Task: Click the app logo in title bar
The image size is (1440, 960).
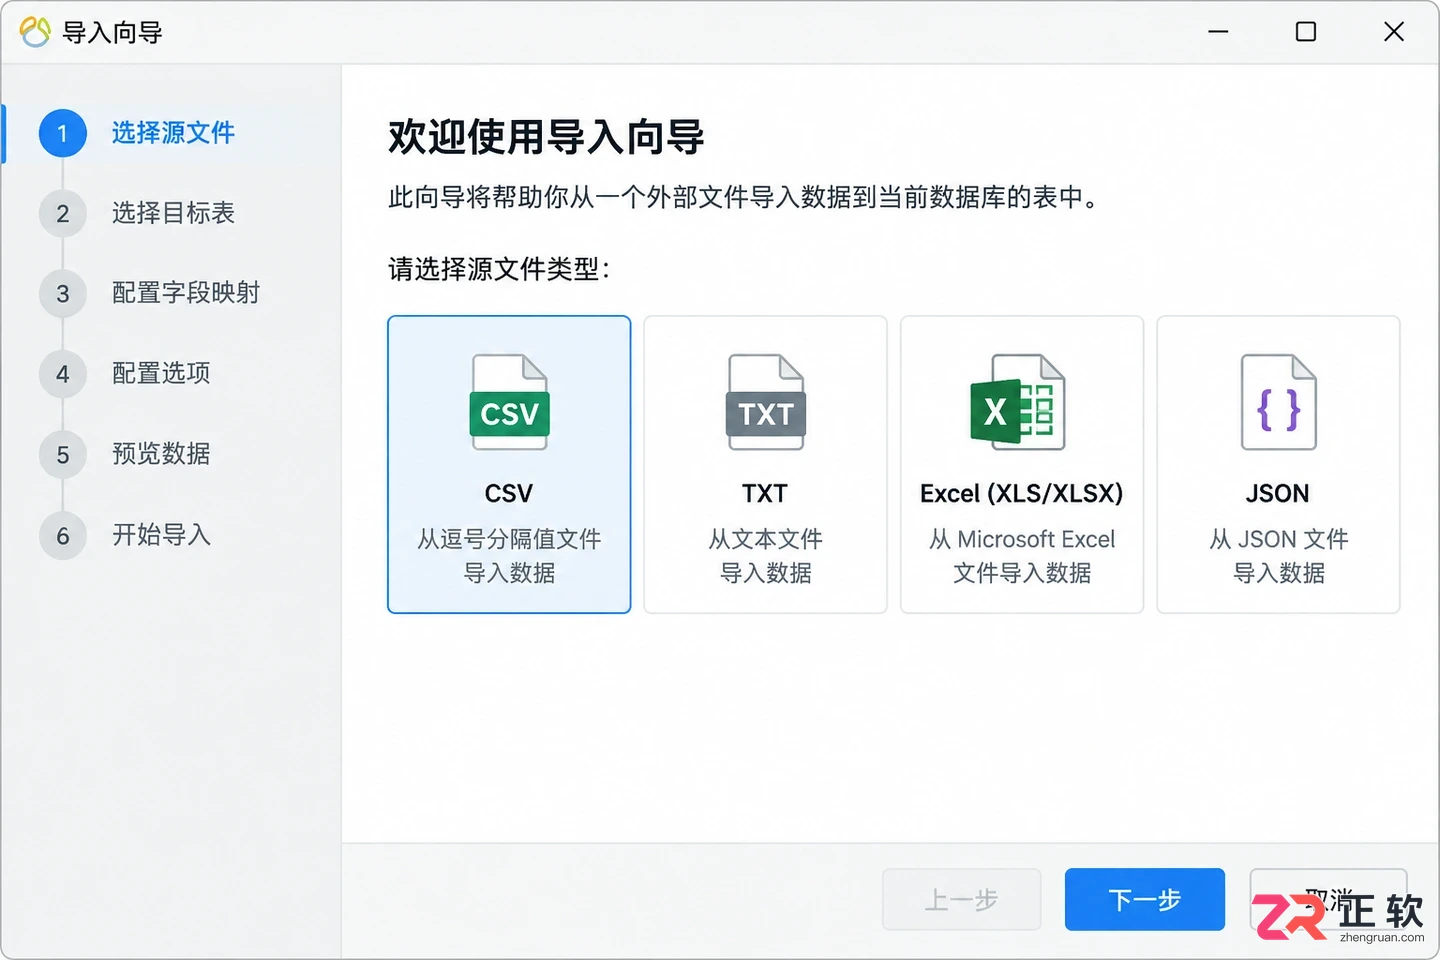Action: coord(35,32)
